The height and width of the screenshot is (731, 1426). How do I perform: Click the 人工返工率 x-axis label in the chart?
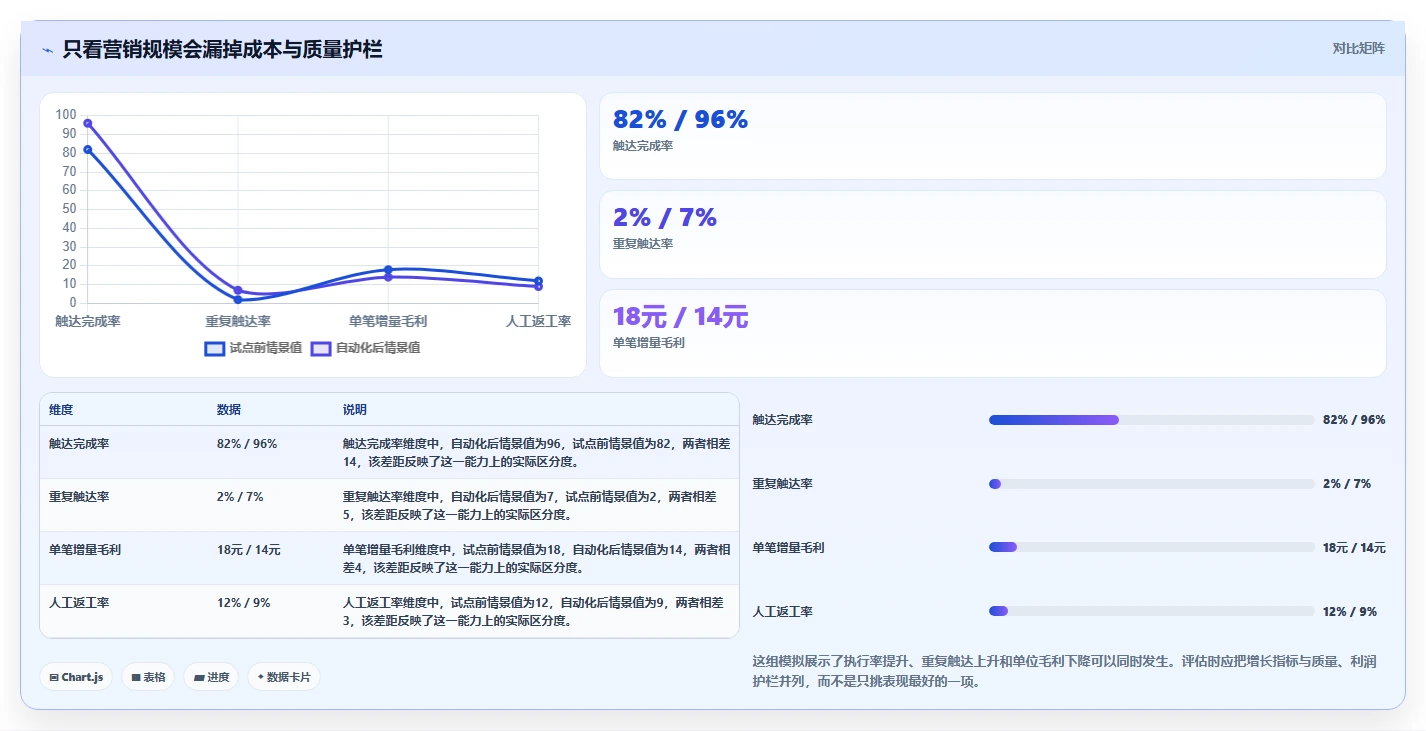point(538,321)
